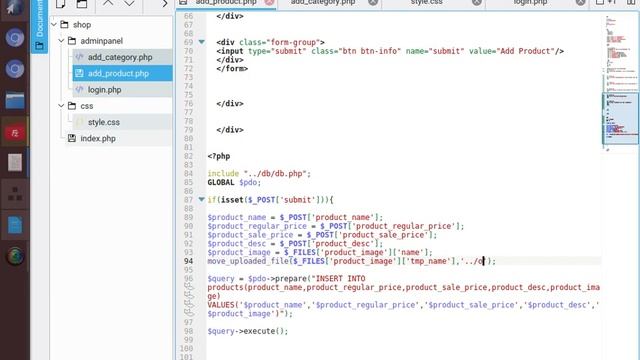
Task: Switch to the style.css tab
Action: (x=427, y=3)
